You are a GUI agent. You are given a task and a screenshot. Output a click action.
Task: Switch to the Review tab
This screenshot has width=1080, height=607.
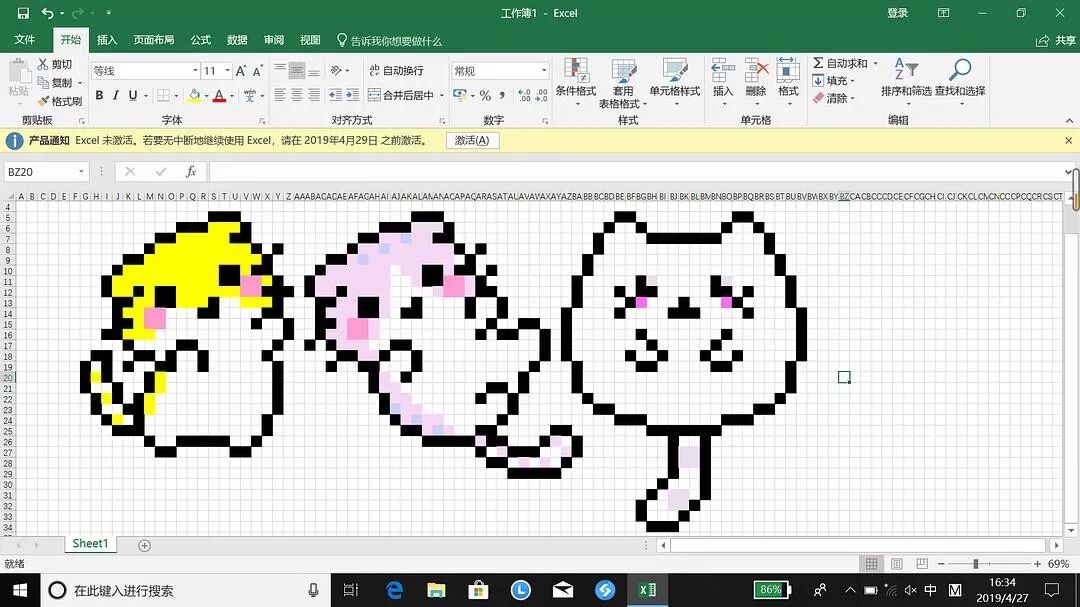(x=273, y=40)
